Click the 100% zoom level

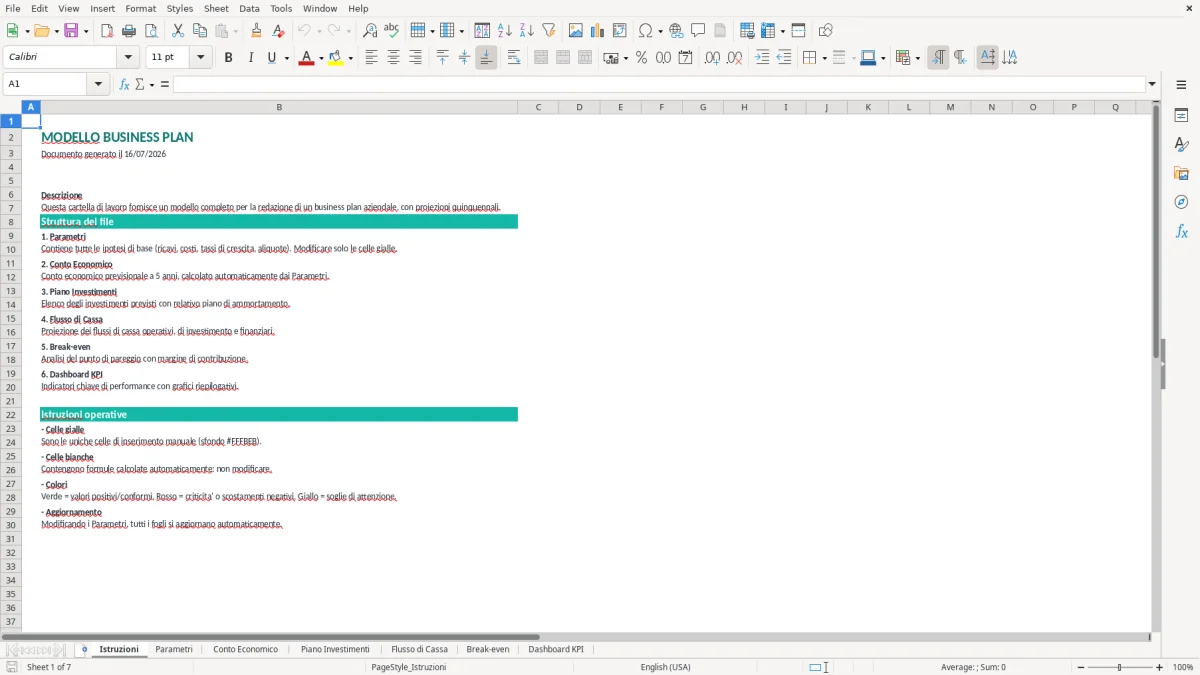1183,667
